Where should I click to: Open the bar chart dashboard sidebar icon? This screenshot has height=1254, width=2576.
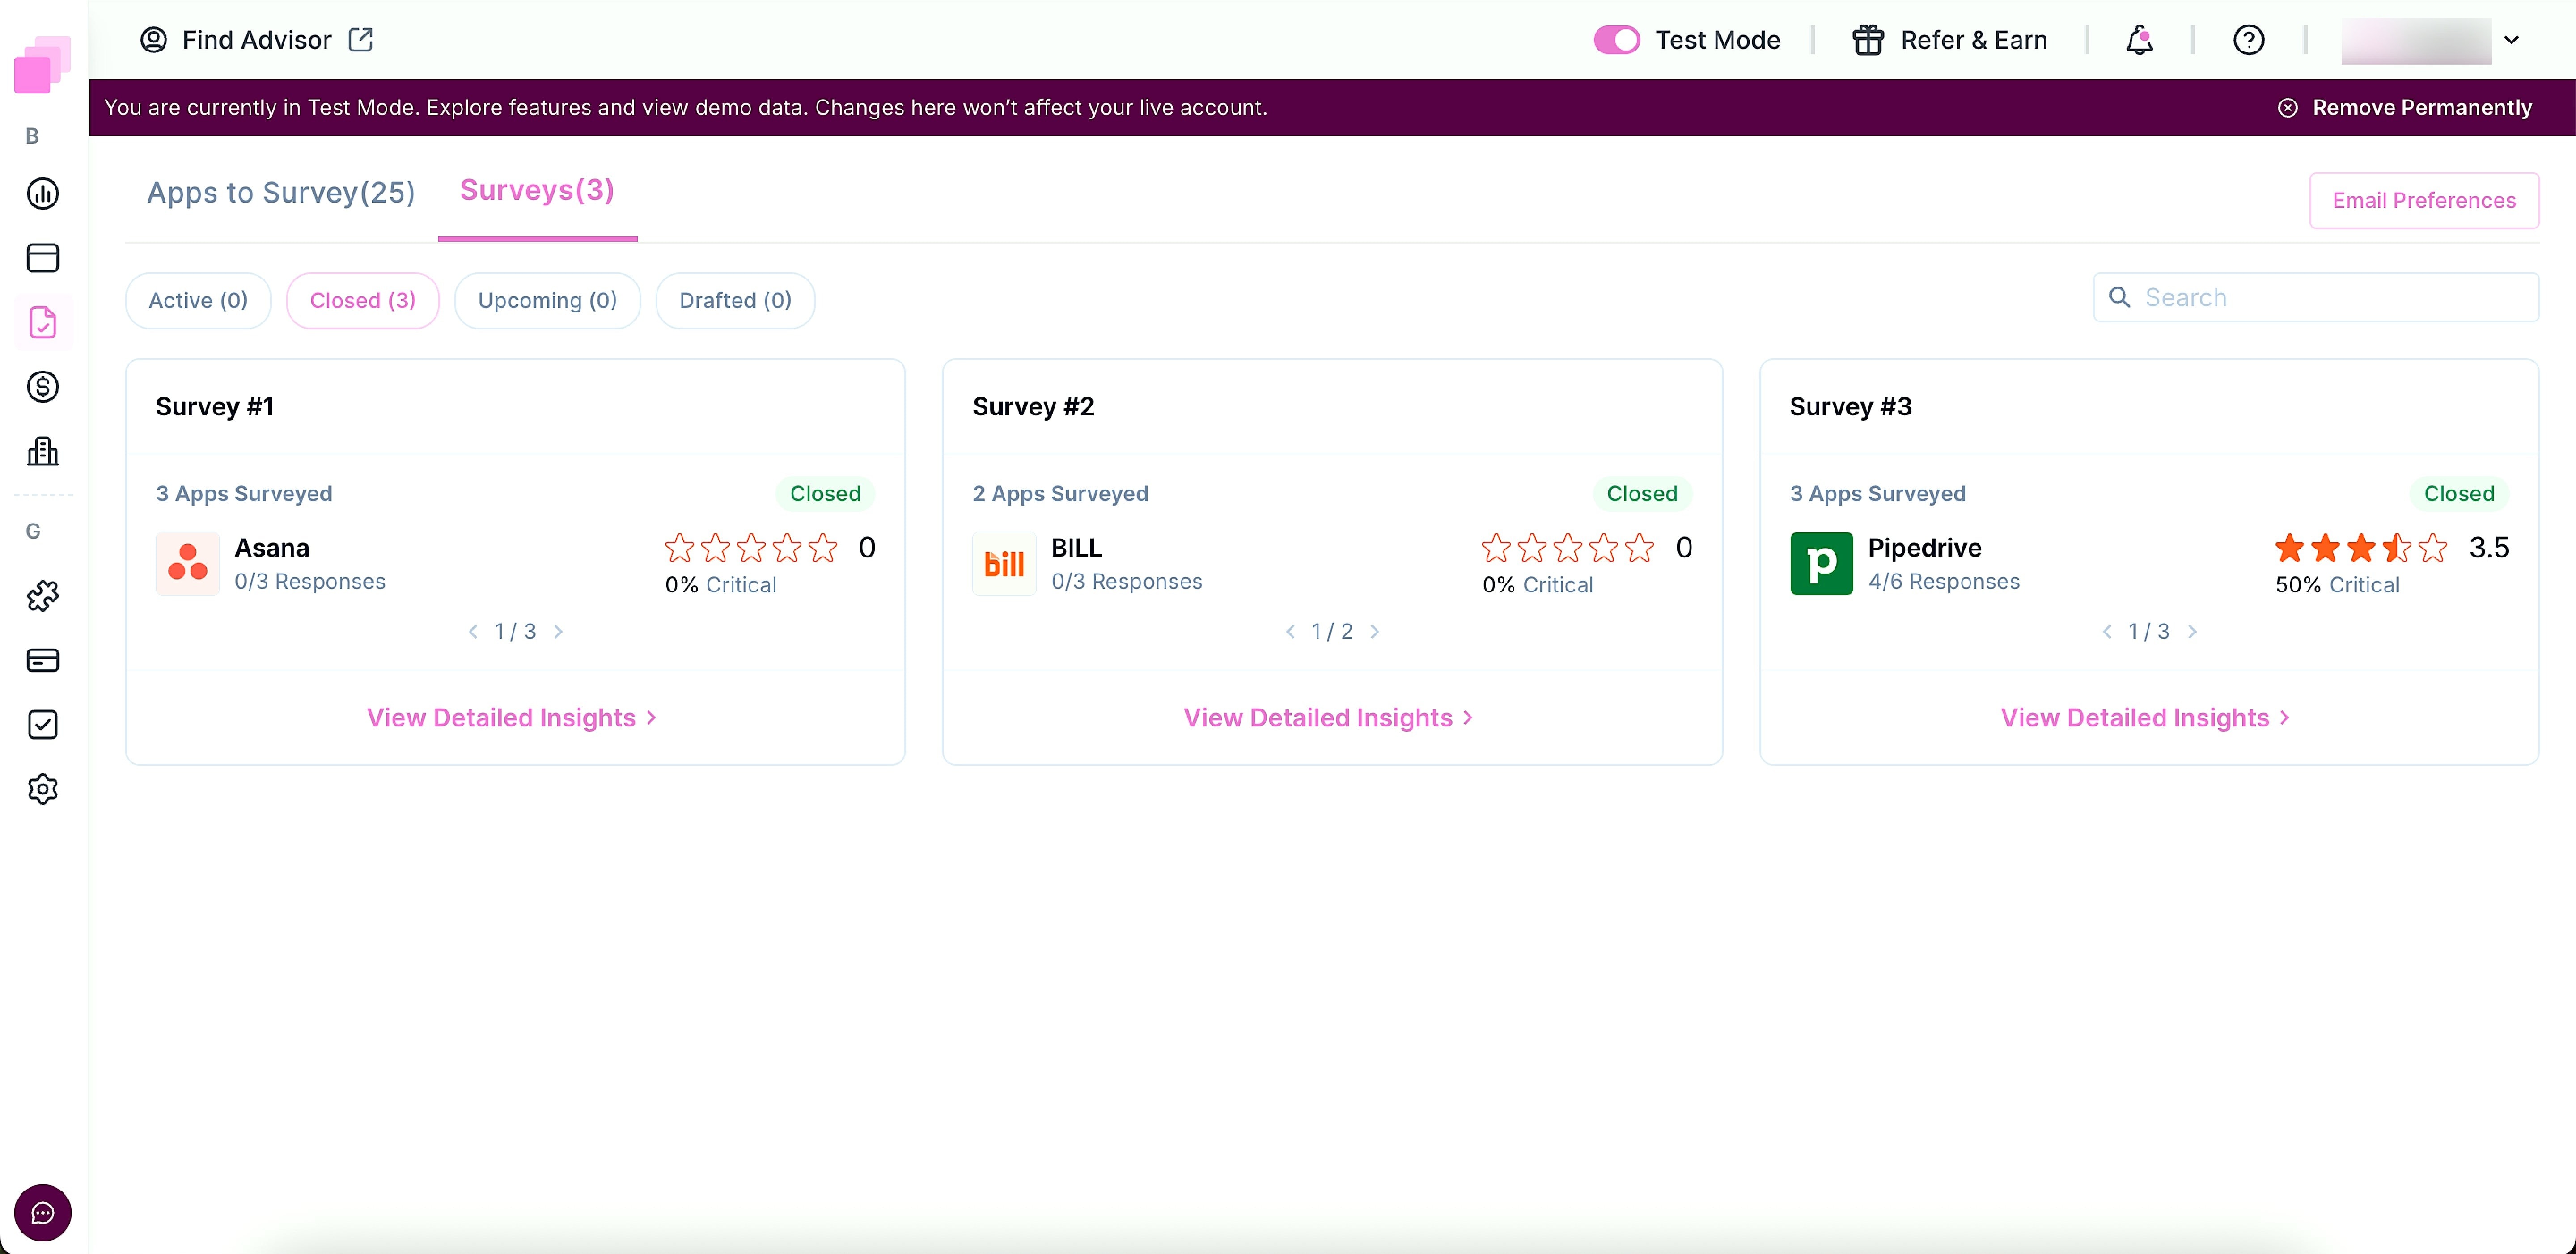click(x=43, y=194)
